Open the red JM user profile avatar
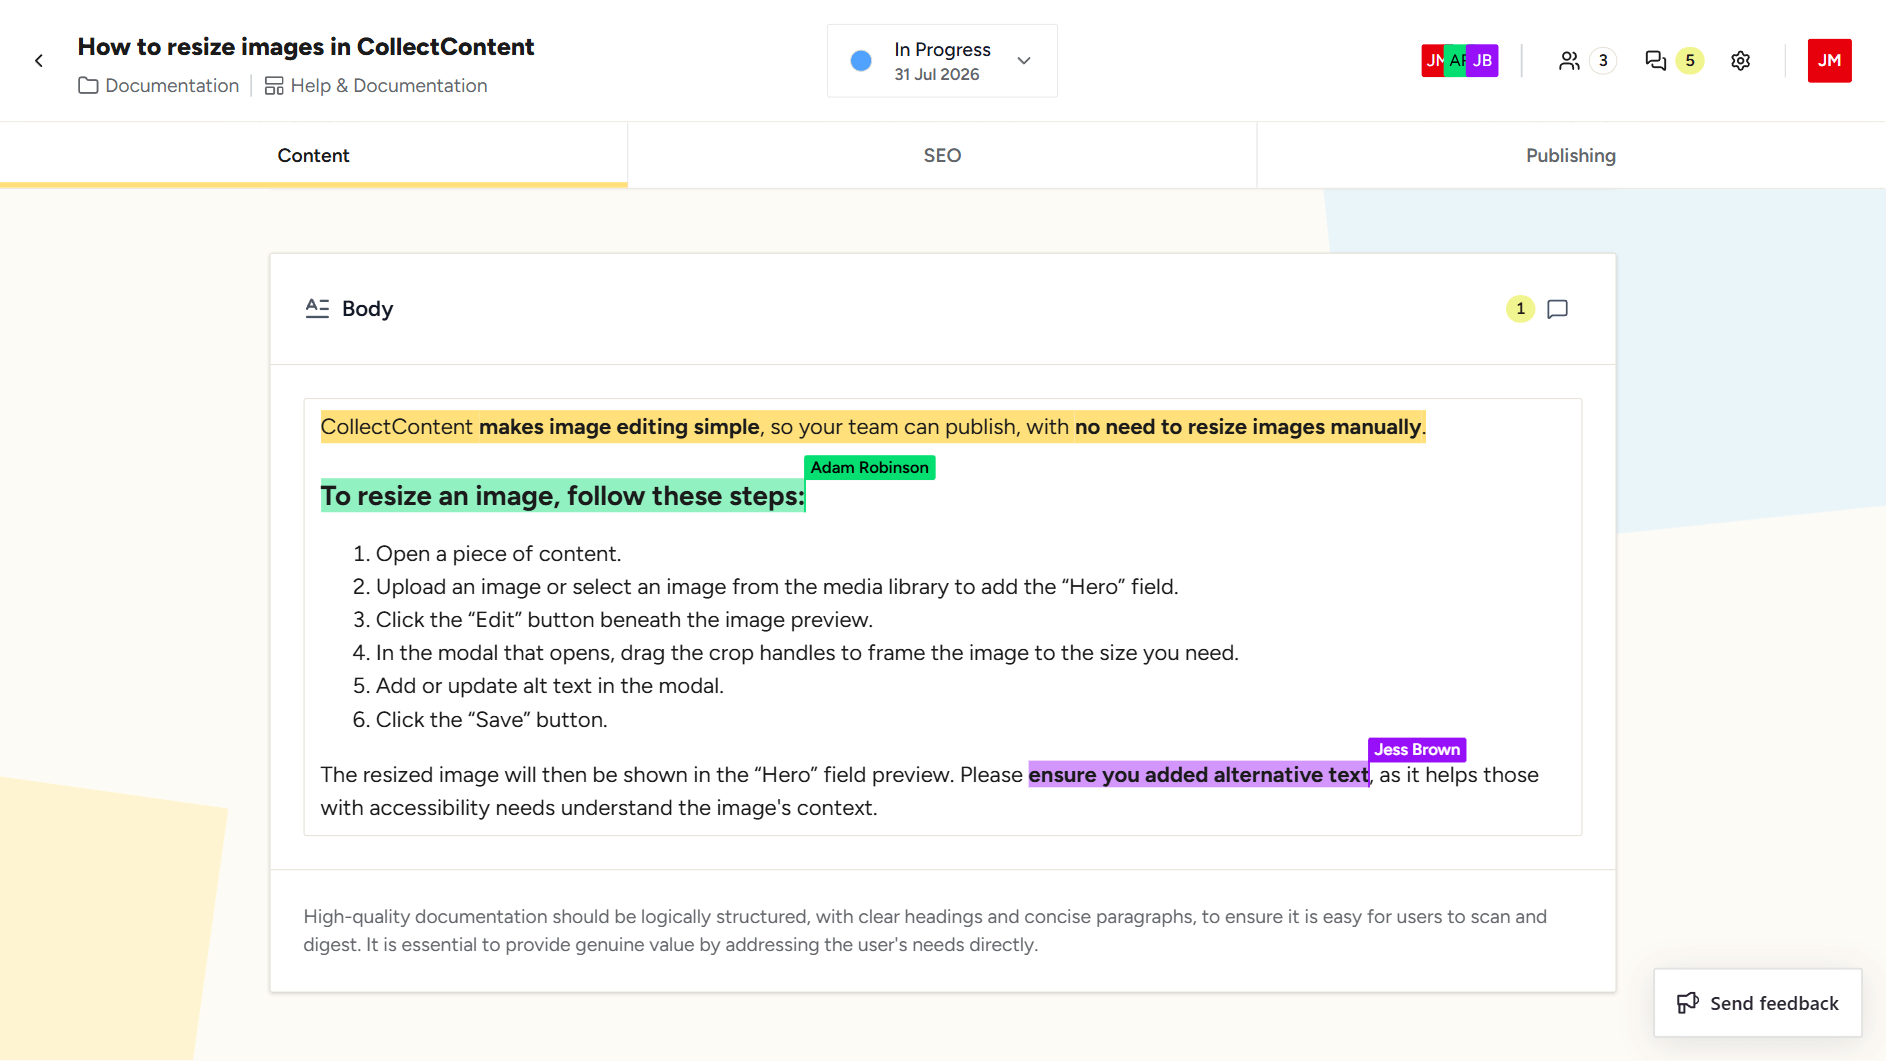 1829,61
